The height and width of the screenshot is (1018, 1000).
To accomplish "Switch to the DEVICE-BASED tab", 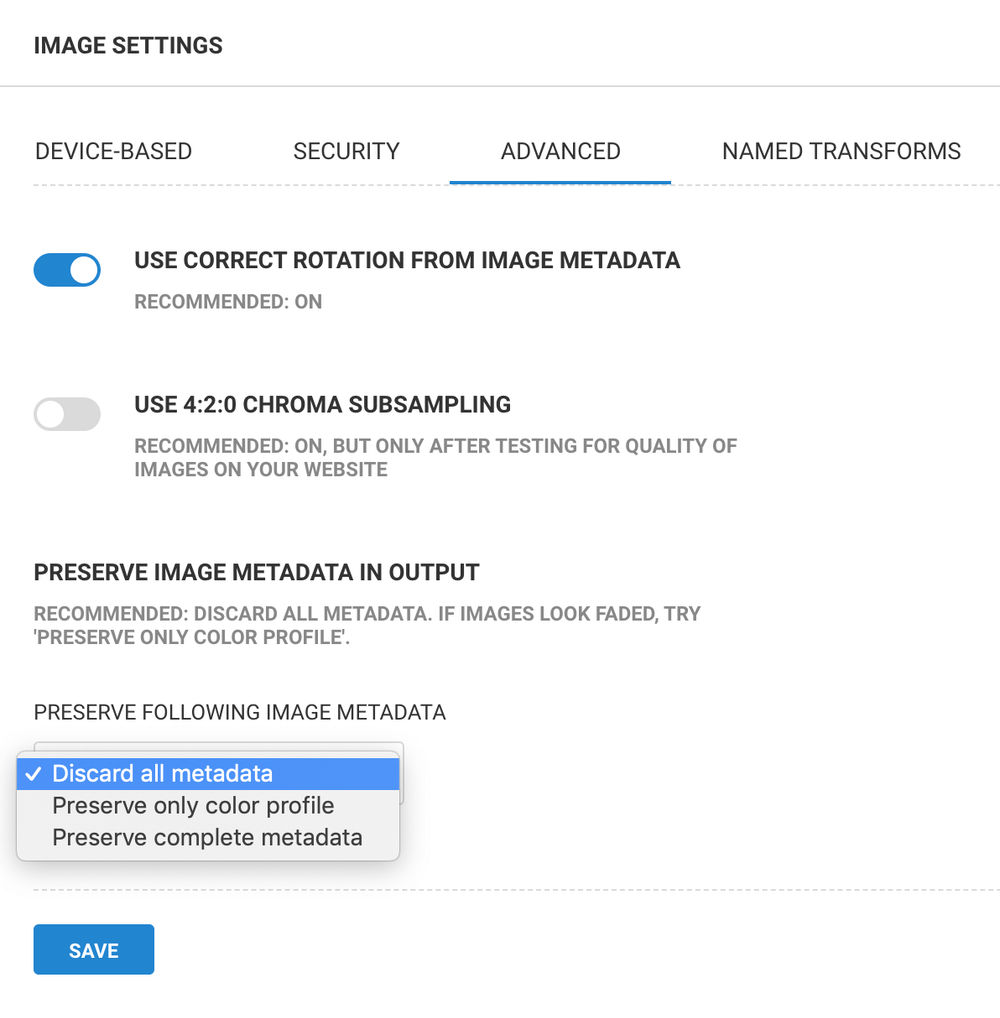I will [x=113, y=151].
